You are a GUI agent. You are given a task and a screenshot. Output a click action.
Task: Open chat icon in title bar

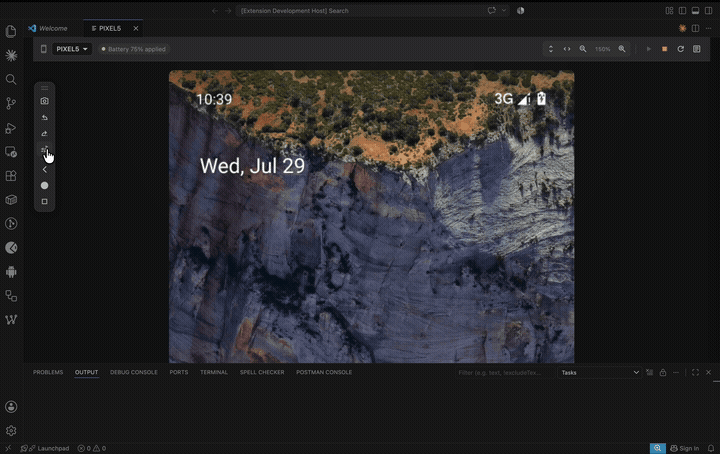(492, 11)
